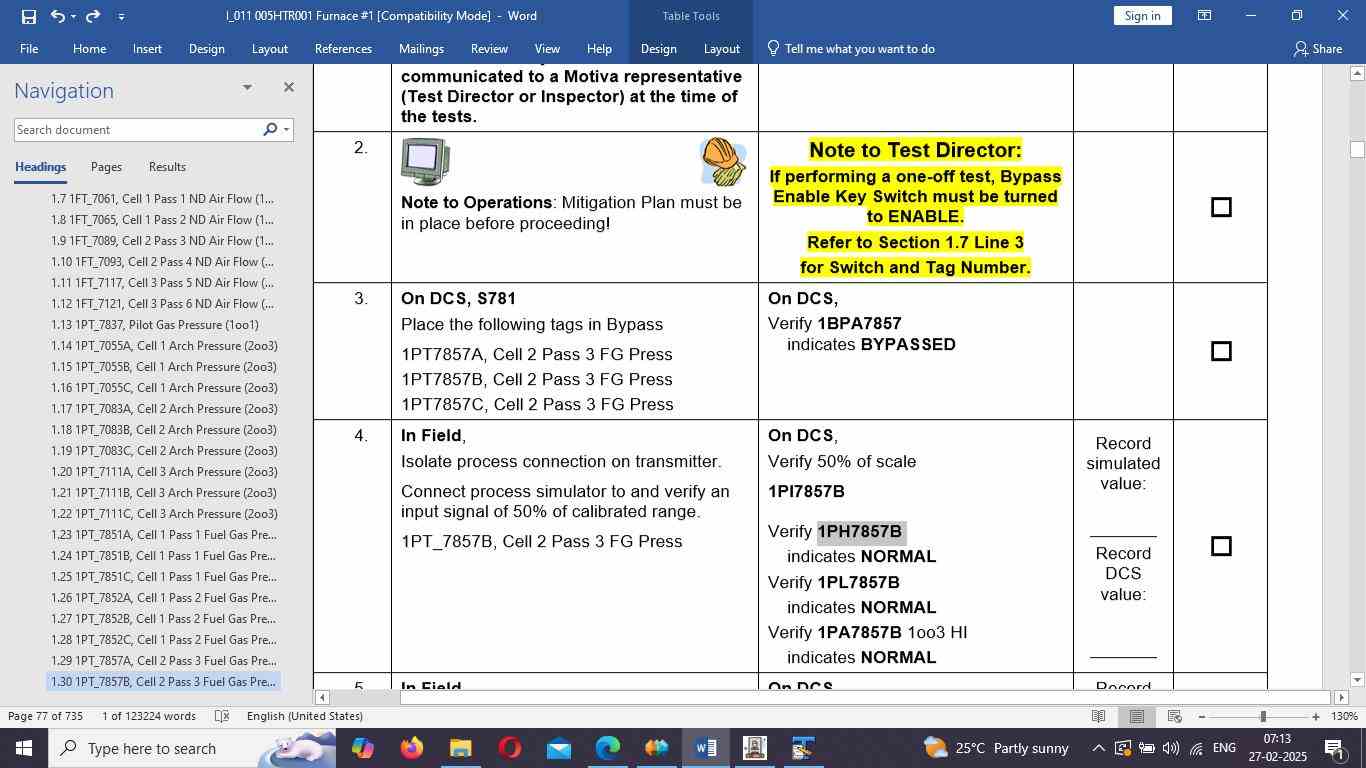The width and height of the screenshot is (1366, 768).
Task: Open the Windows Start menu
Action: (x=24, y=748)
